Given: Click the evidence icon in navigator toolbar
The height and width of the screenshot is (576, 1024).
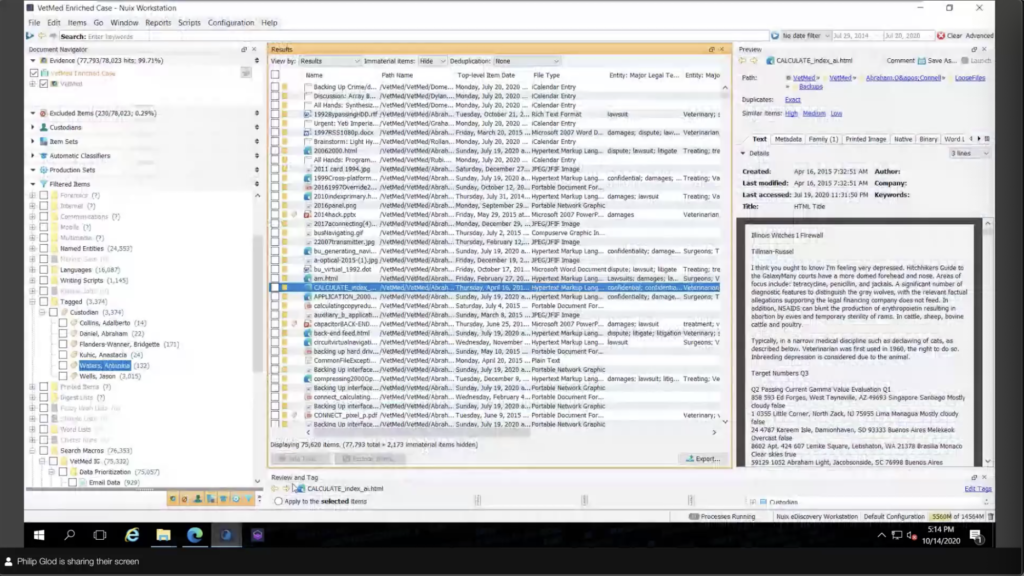Looking at the screenshot, I should [x=172, y=499].
